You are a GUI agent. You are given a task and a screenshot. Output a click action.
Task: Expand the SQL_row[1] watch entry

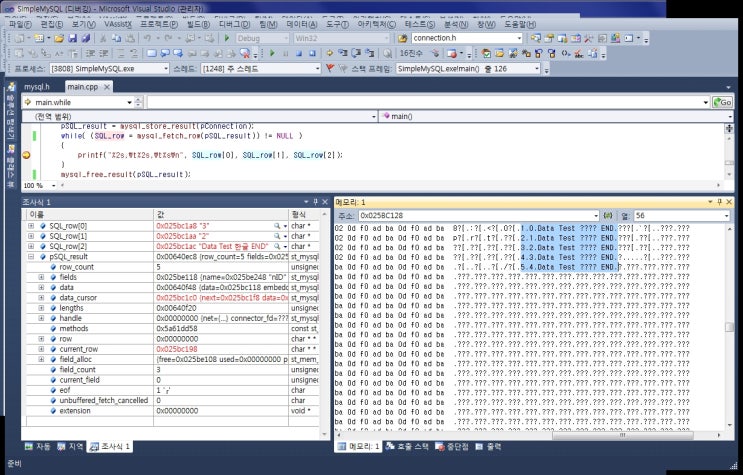click(x=31, y=236)
